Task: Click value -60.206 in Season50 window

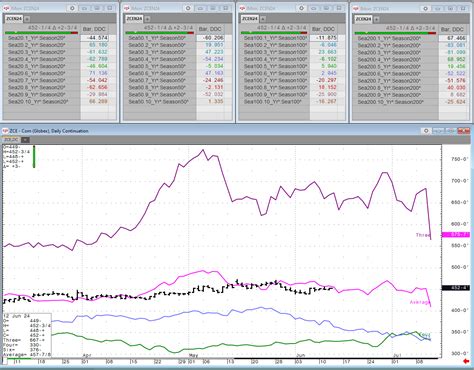Action: [x=213, y=38]
